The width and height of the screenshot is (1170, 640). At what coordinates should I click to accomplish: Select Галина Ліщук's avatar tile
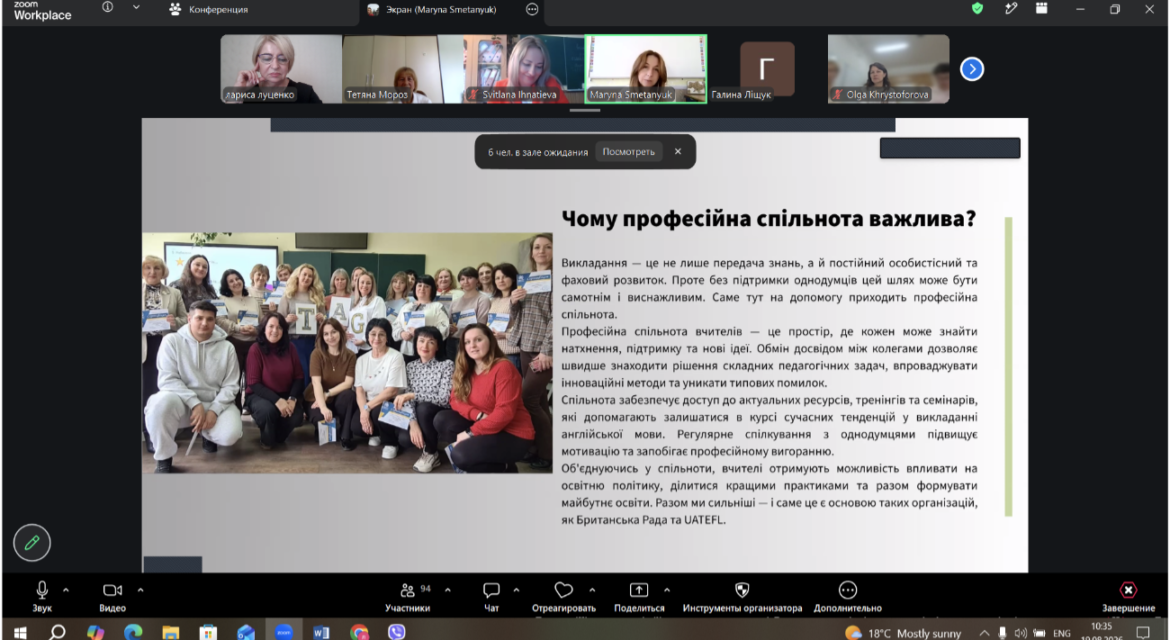[x=767, y=69]
